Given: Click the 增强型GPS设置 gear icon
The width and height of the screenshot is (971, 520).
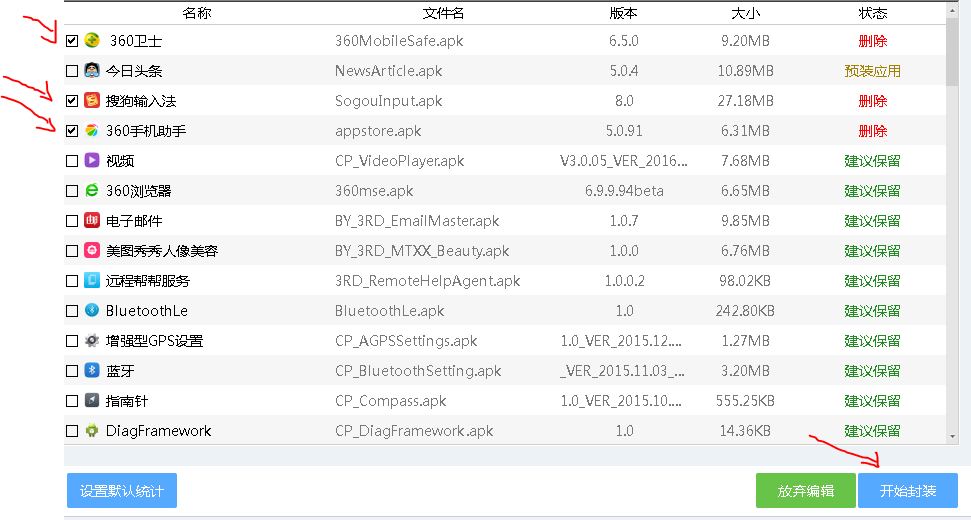Looking at the screenshot, I should (92, 341).
